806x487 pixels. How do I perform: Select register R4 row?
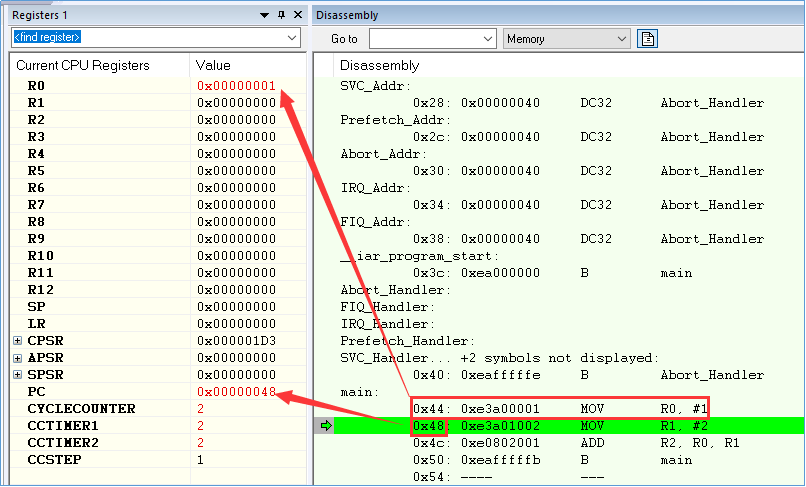(x=158, y=153)
